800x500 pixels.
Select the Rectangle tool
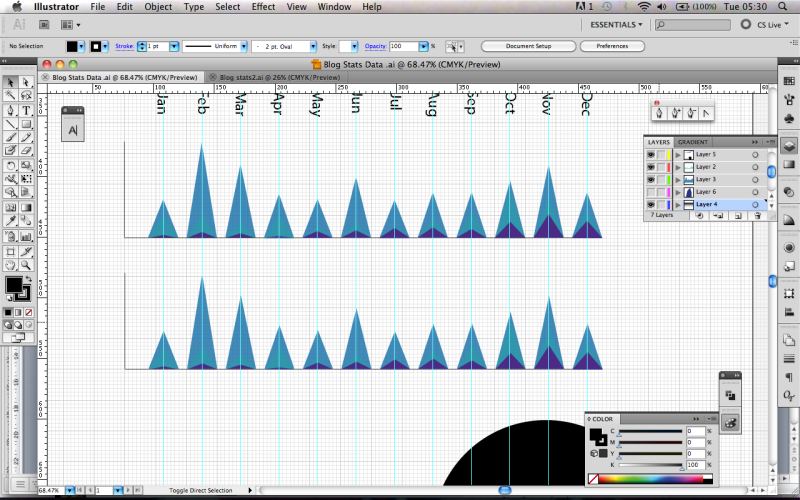tap(26, 124)
